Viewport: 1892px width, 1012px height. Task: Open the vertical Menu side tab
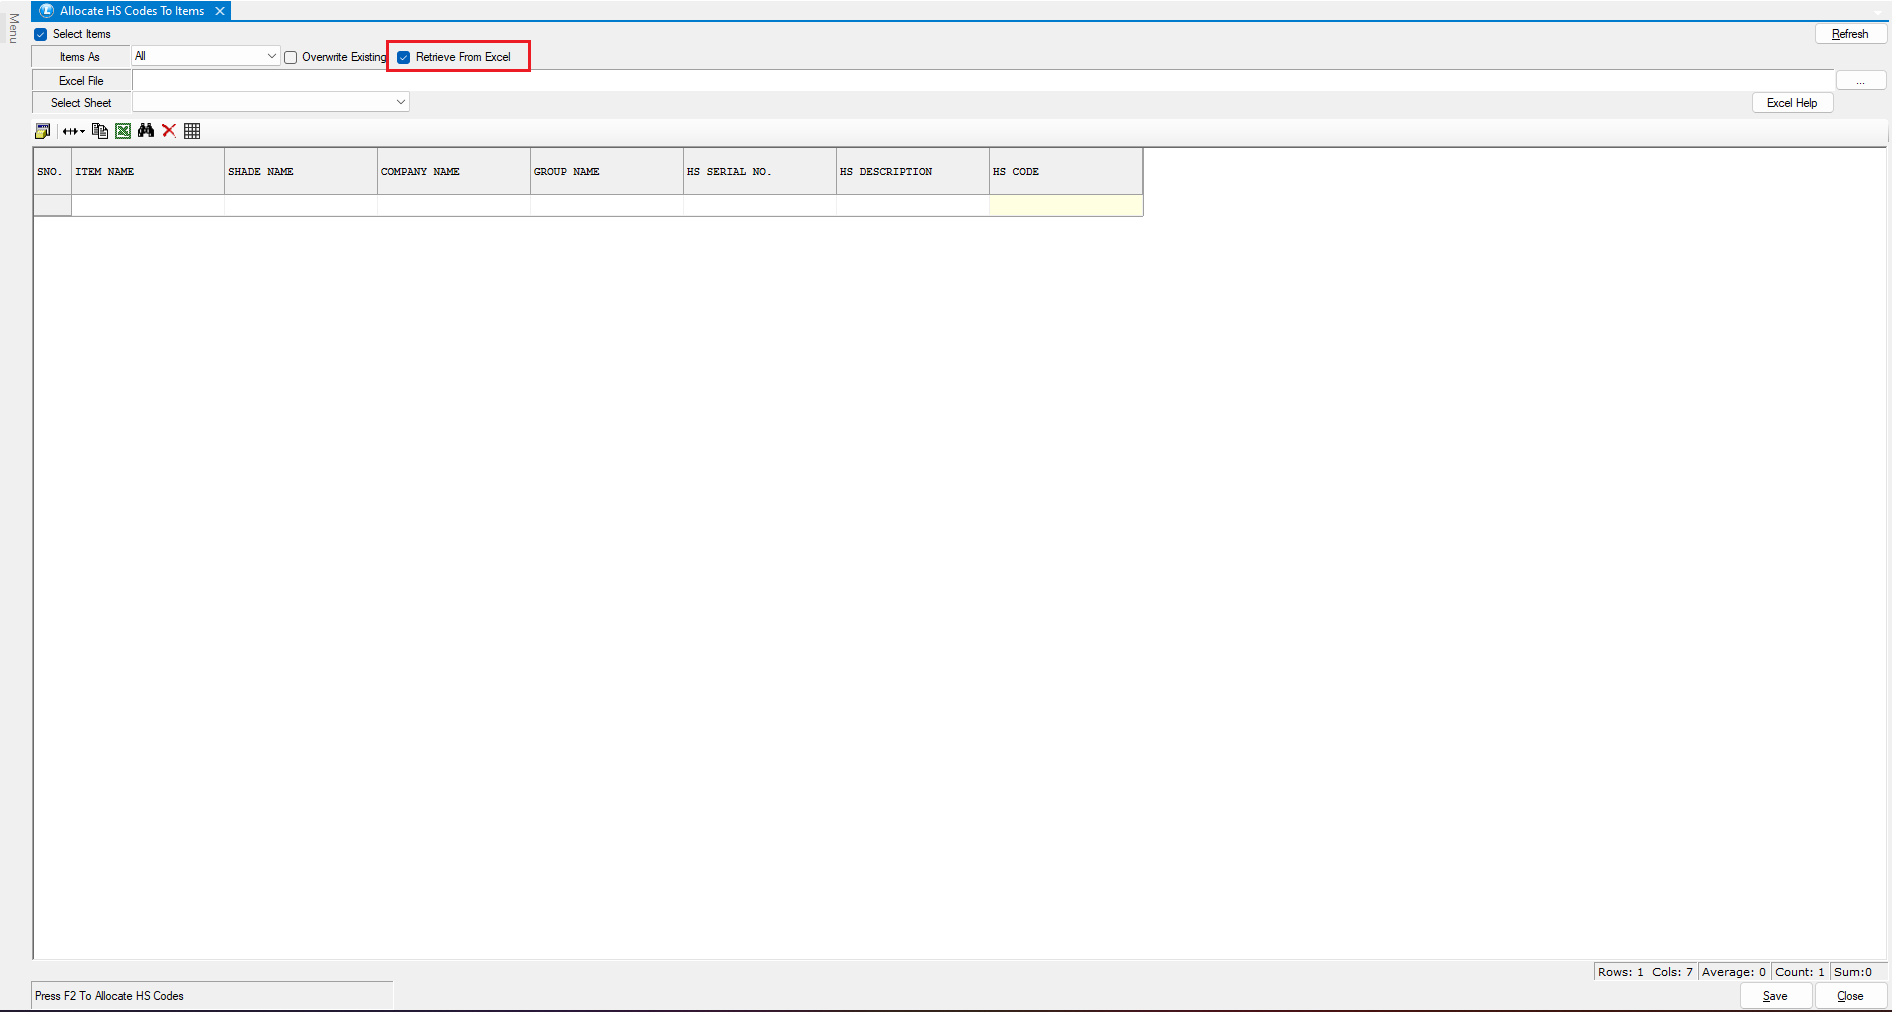pos(13,28)
